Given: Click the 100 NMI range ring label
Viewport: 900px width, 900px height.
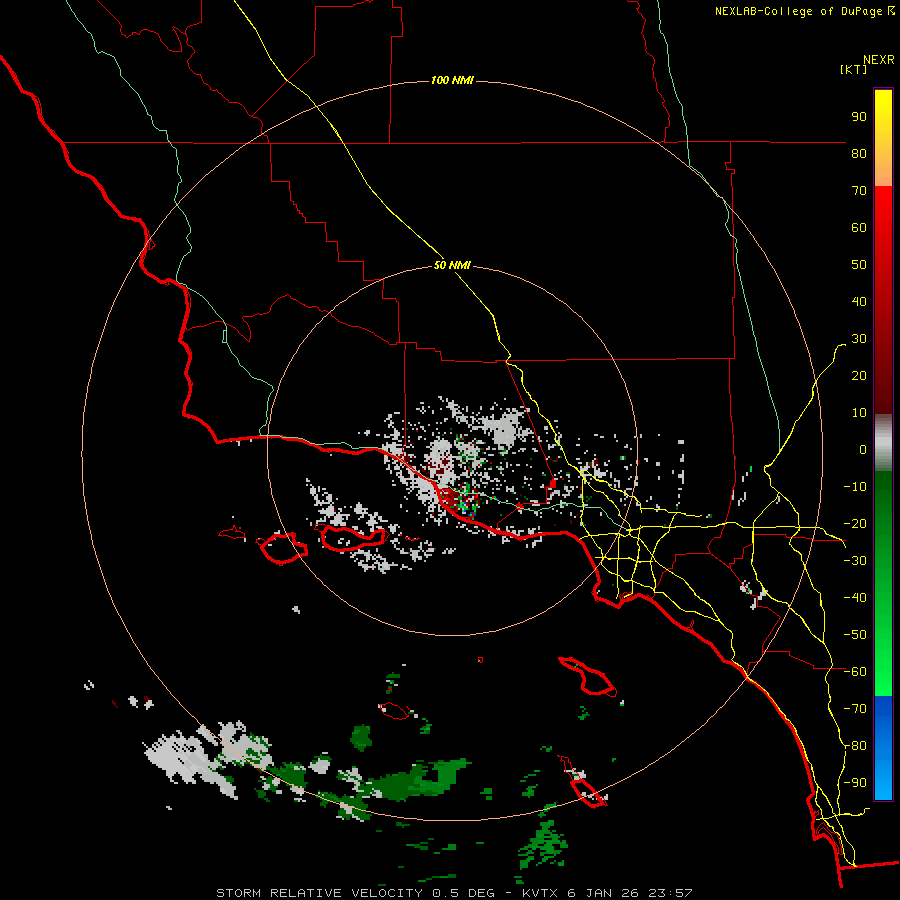Looking at the screenshot, I should (x=452, y=80).
